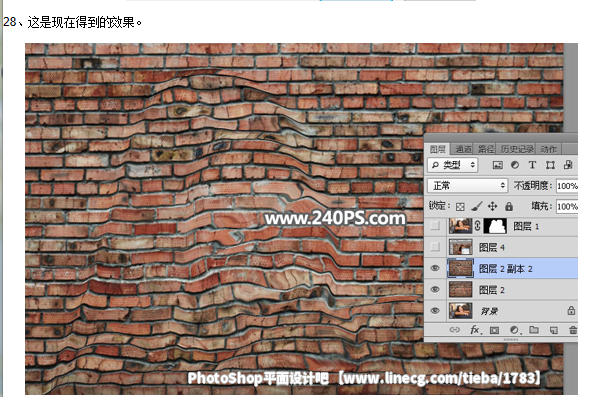Viewport: 596px width, 397px height.
Task: Select 图层 1 image thumbnail
Action: click(460, 226)
